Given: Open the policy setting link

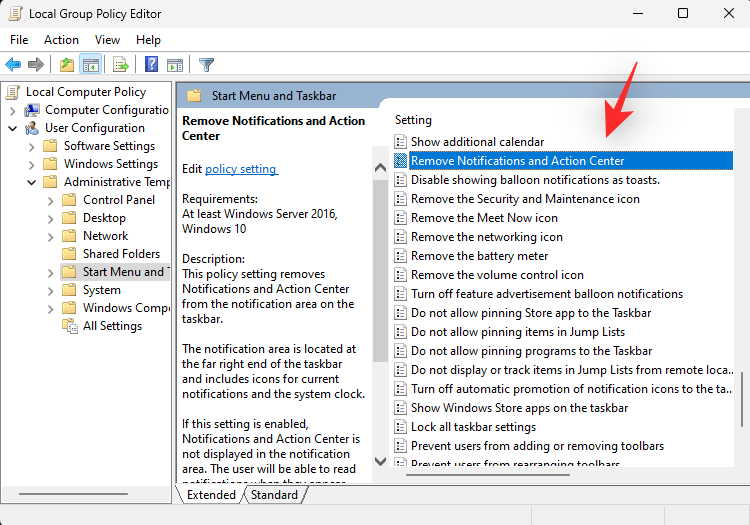Looking at the screenshot, I should (x=241, y=169).
